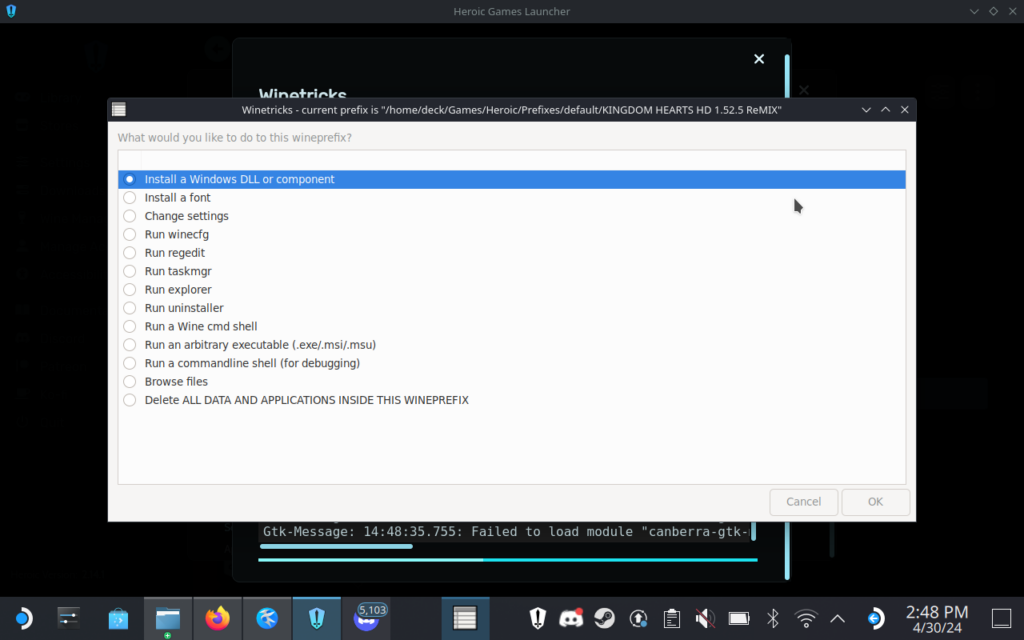Select Delete ALL DATA AND APPLICATIONS option
This screenshot has width=1024, height=640.
click(x=511, y=400)
